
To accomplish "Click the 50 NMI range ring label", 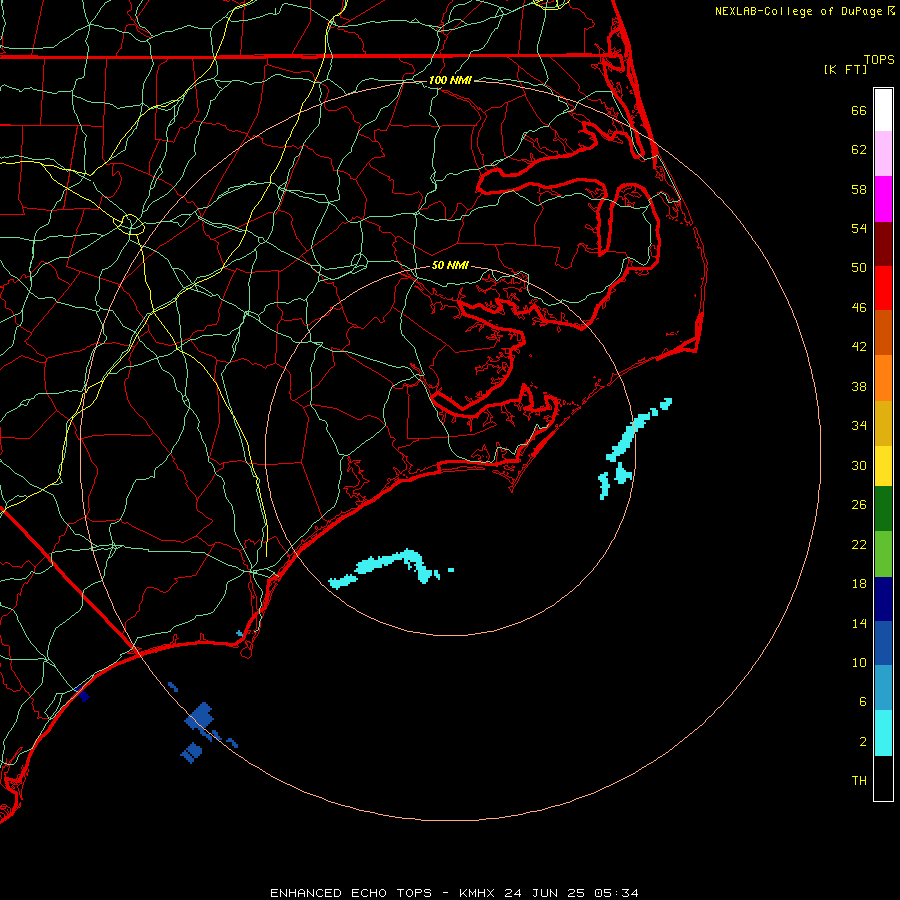I will click(450, 265).
